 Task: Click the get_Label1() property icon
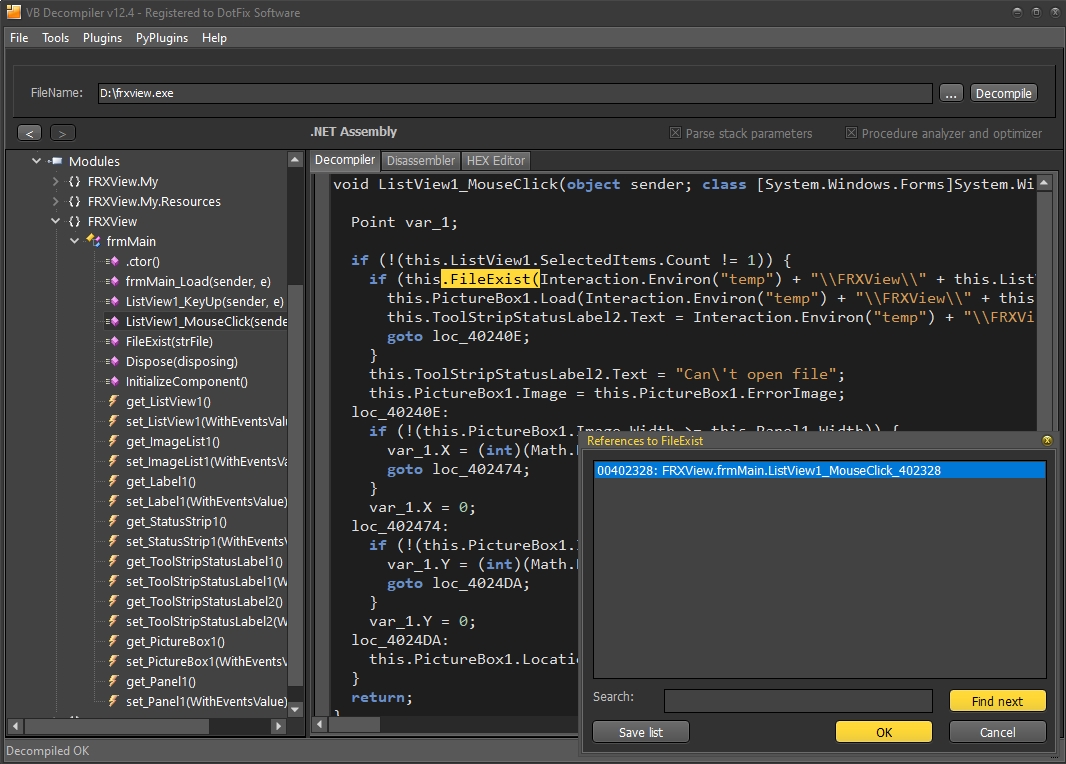[114, 481]
